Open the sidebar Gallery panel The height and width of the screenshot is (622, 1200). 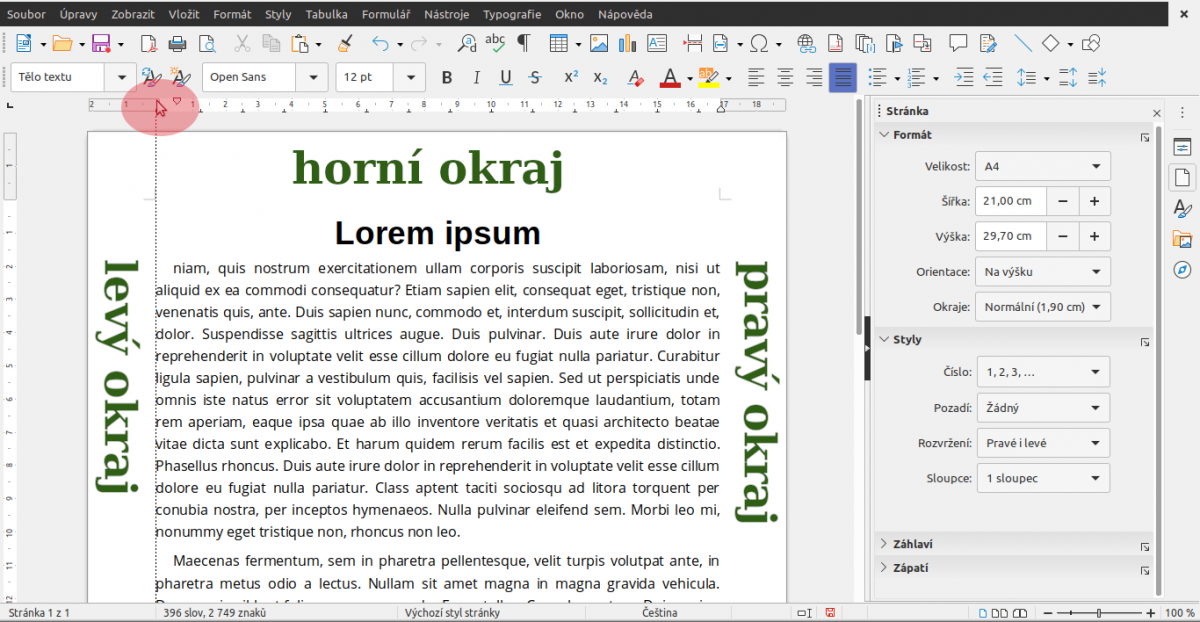(1182, 240)
